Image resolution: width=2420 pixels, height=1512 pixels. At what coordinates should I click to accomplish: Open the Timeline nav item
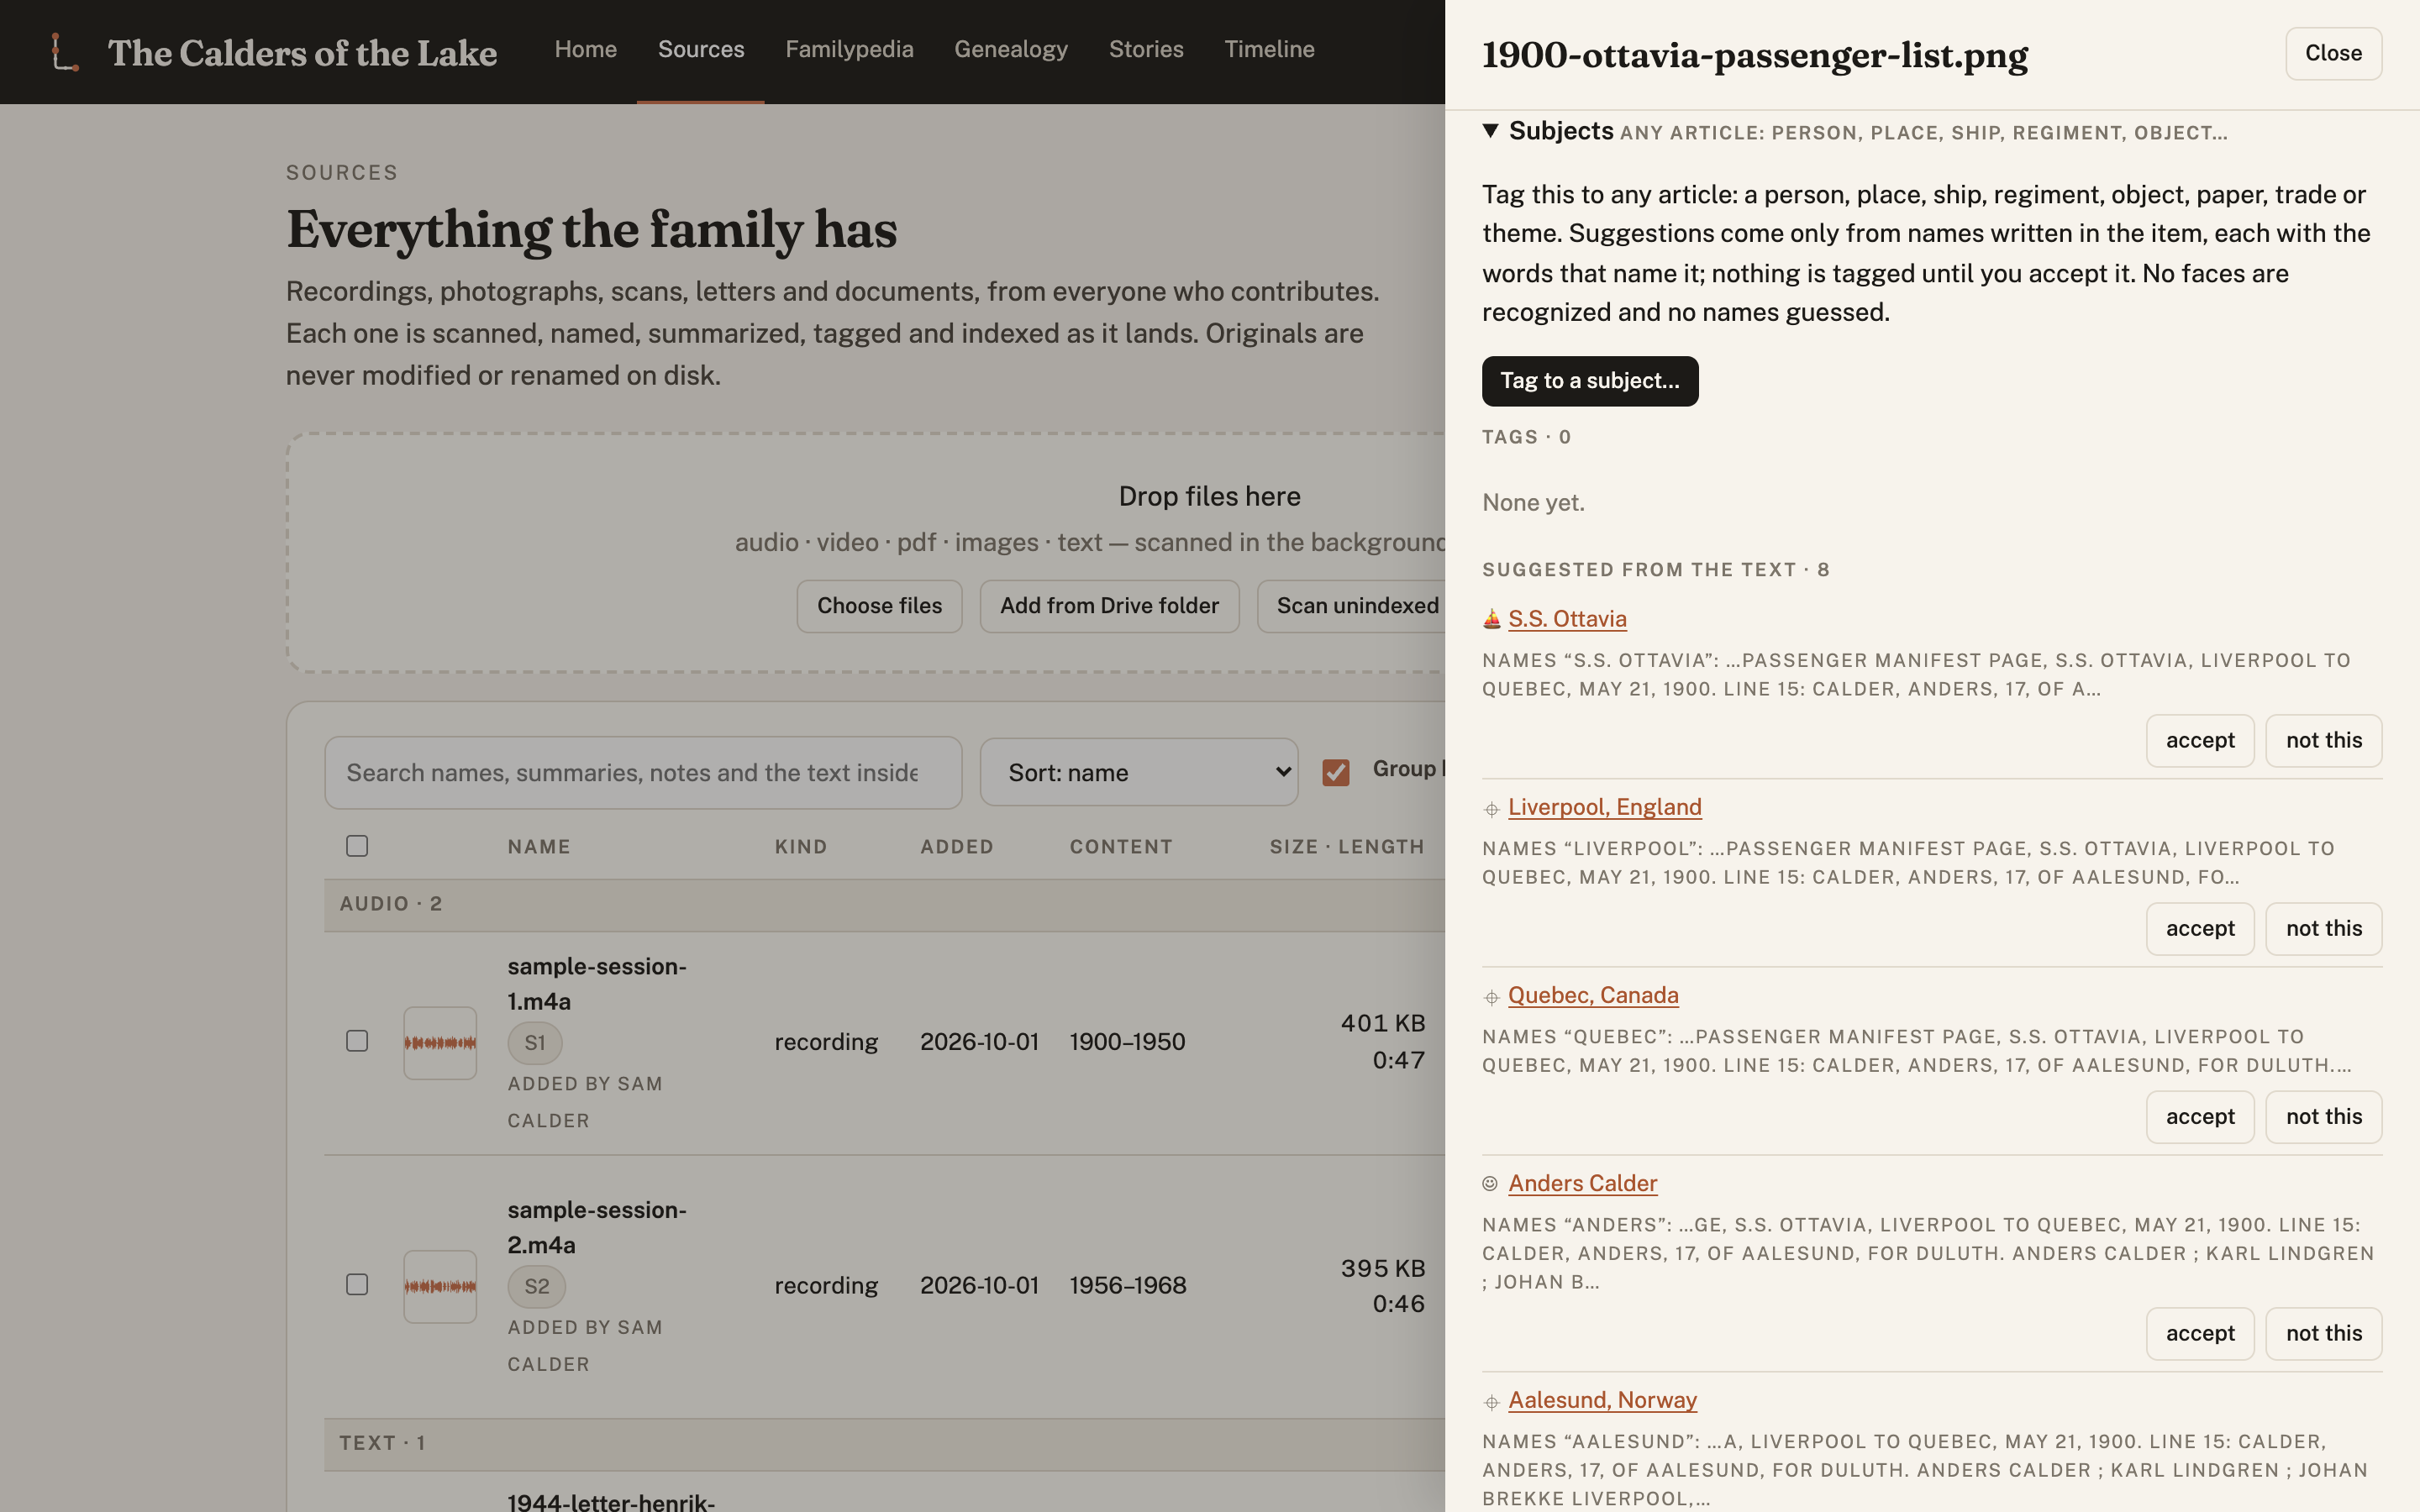[1269, 49]
